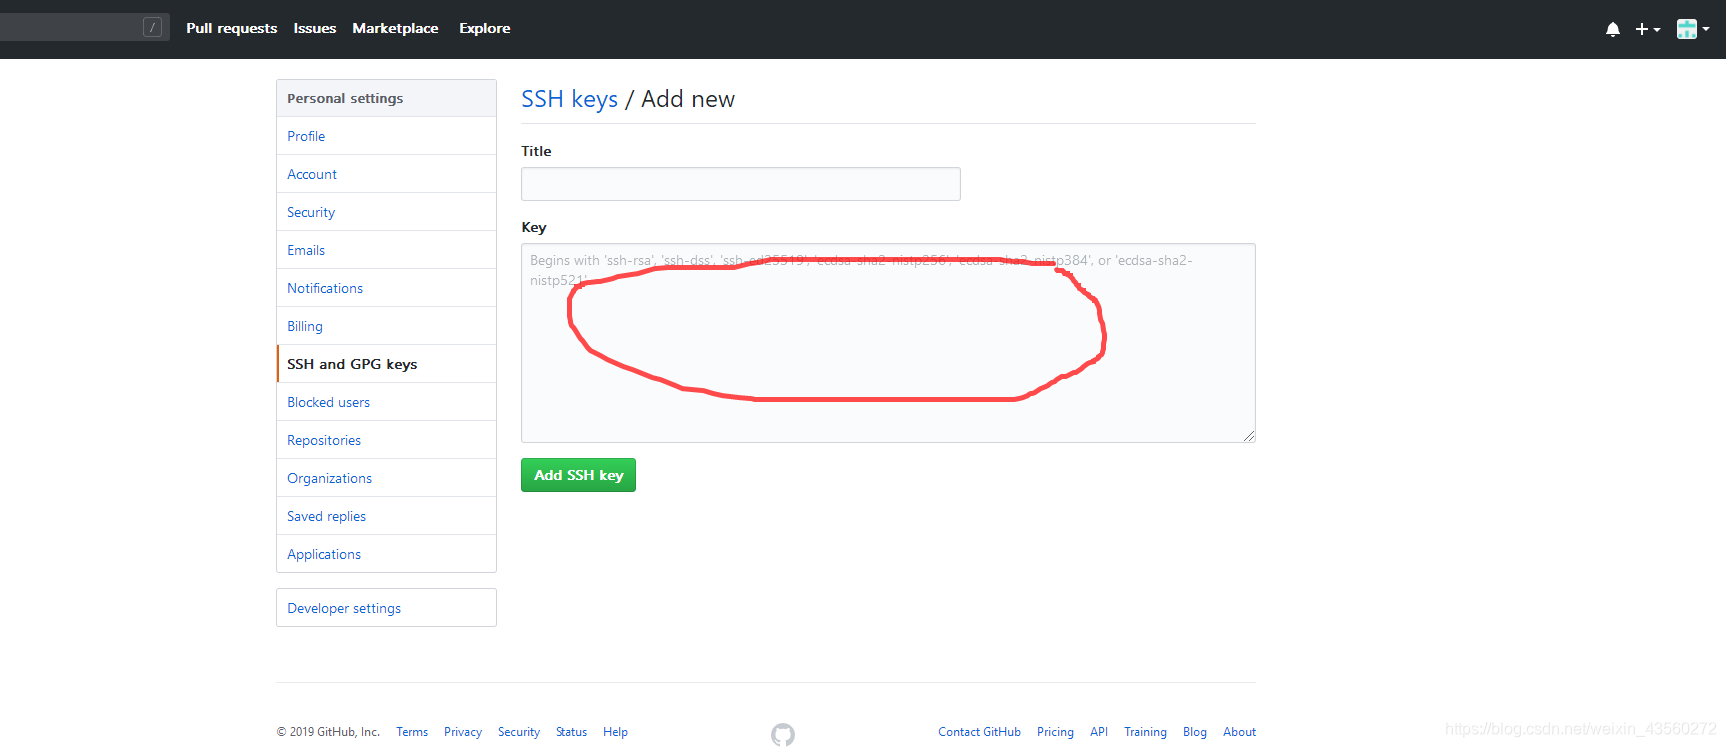The width and height of the screenshot is (1726, 747).
Task: Open the notifications bell icon
Action: click(1612, 29)
